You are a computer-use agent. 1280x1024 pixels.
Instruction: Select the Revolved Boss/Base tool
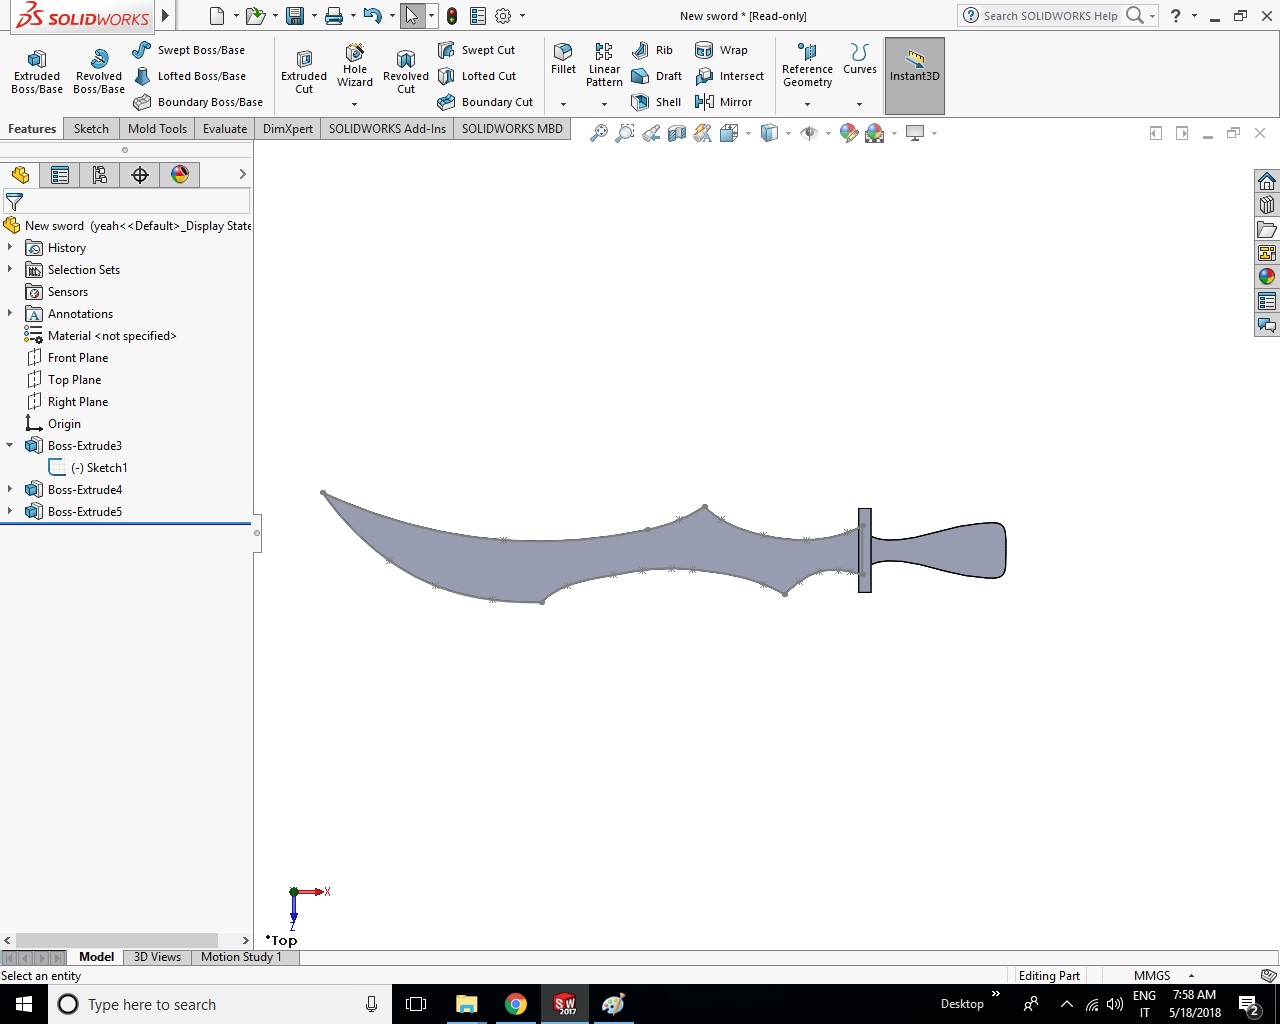tap(99, 72)
